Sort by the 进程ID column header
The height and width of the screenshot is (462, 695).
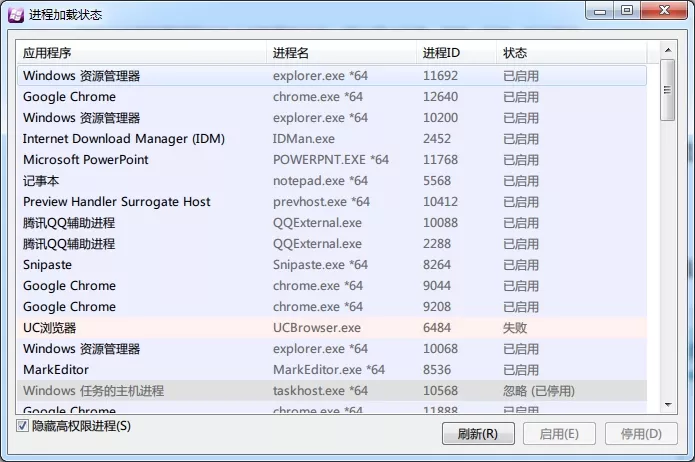(x=456, y=53)
